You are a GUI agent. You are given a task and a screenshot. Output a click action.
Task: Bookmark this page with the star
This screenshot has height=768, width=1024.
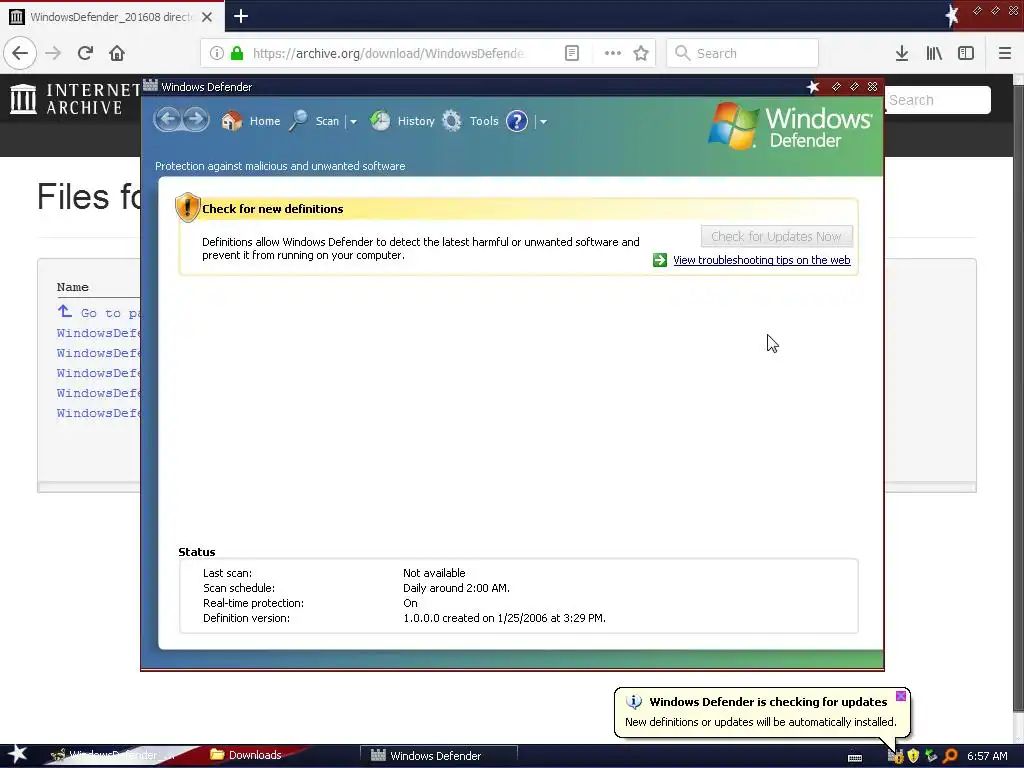pyautogui.click(x=641, y=53)
